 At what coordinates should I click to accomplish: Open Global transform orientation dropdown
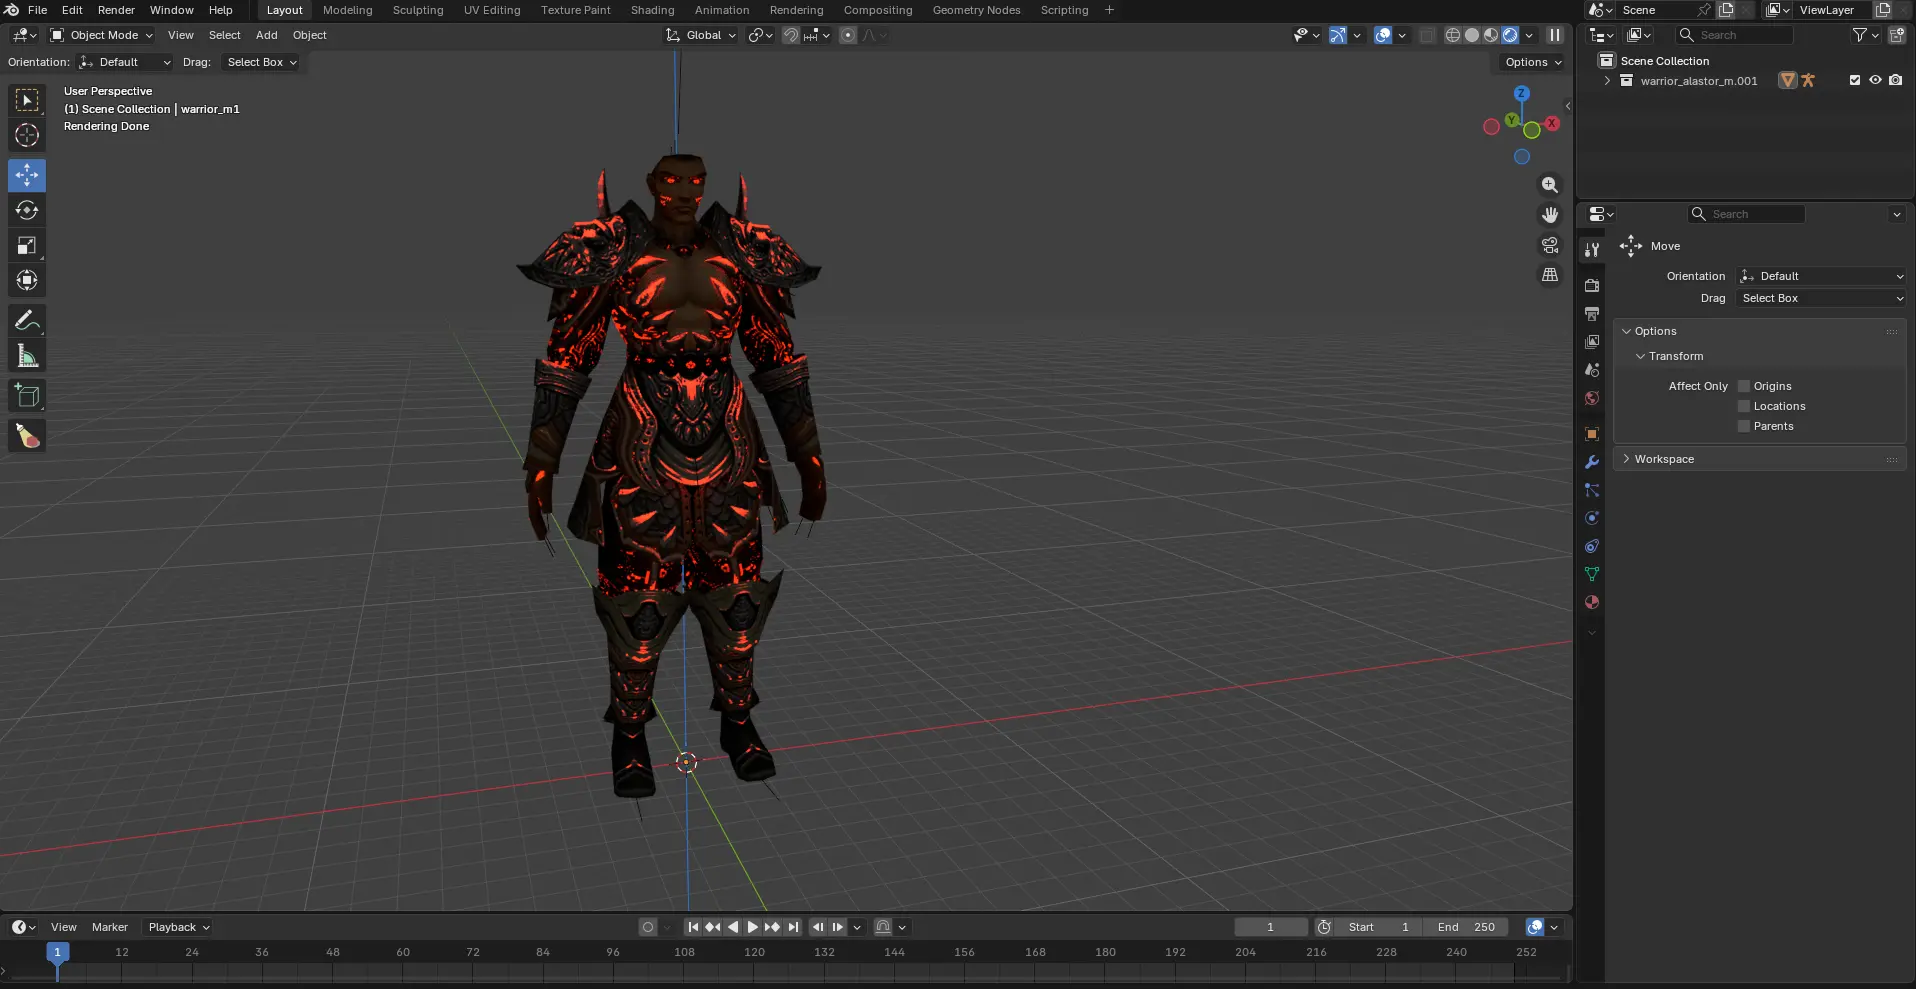click(701, 35)
